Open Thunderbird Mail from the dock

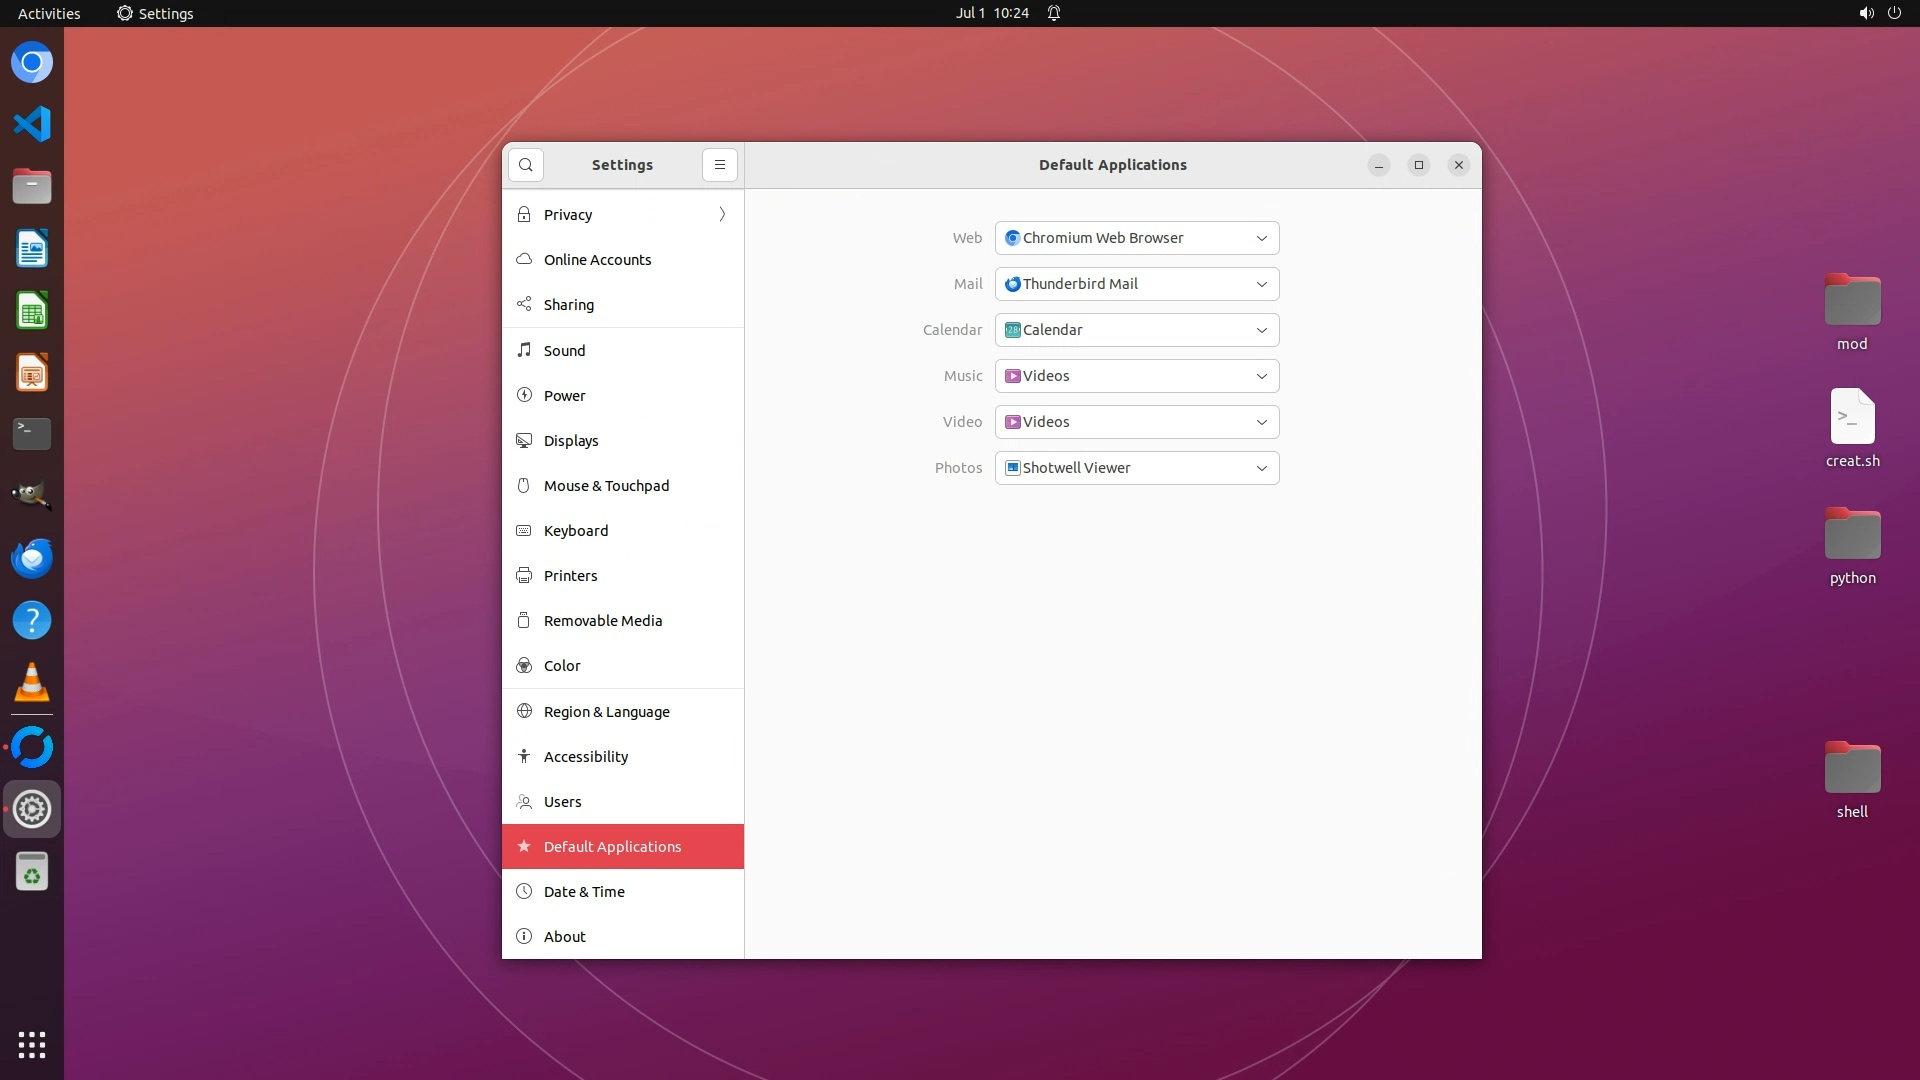click(x=32, y=558)
